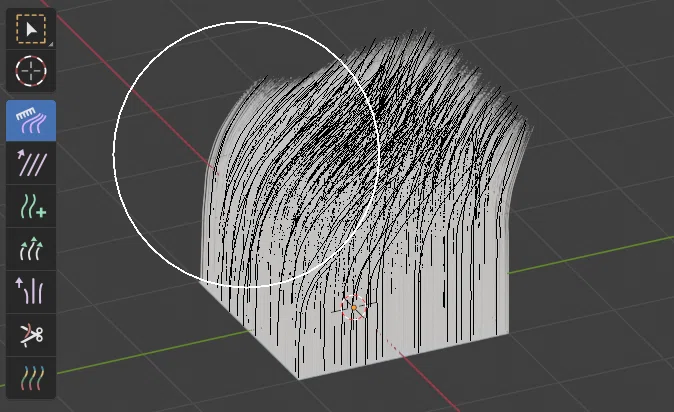Choose the Puff hair tool
The width and height of the screenshot is (674, 412).
[31, 292]
